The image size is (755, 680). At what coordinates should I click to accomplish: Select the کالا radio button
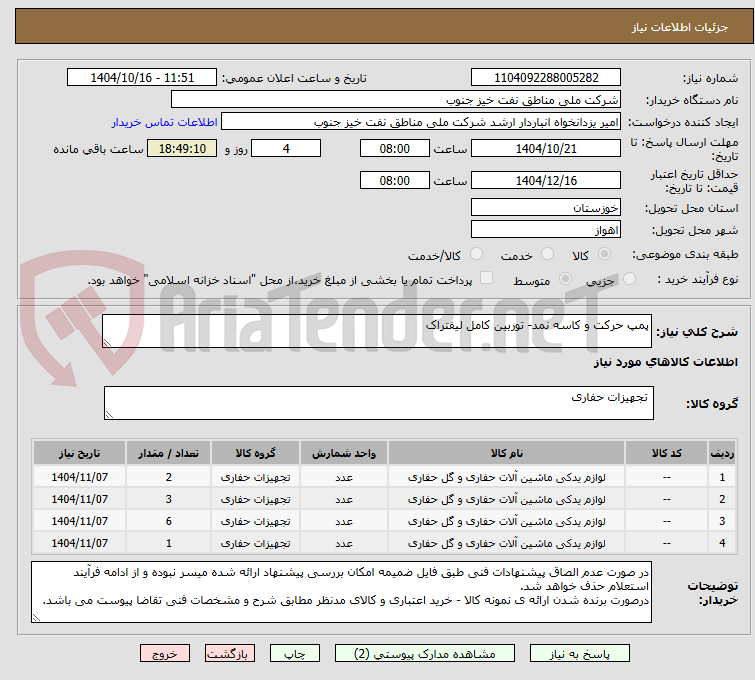604,253
